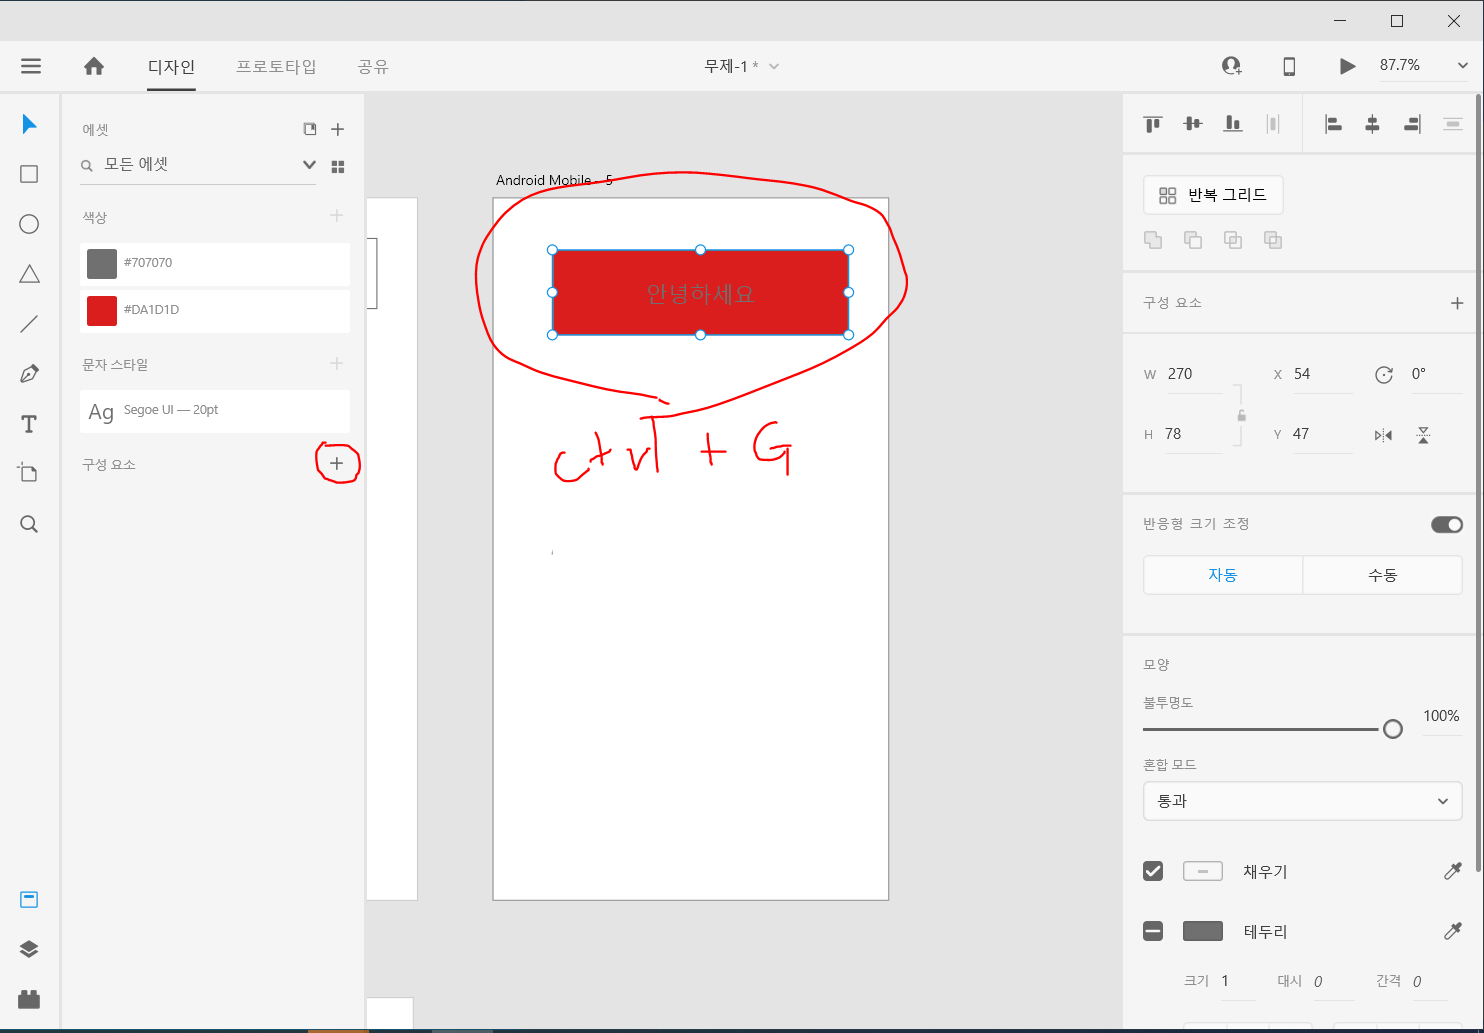Start desktop preview play button
Image resolution: width=1484 pixels, height=1033 pixels.
point(1347,66)
